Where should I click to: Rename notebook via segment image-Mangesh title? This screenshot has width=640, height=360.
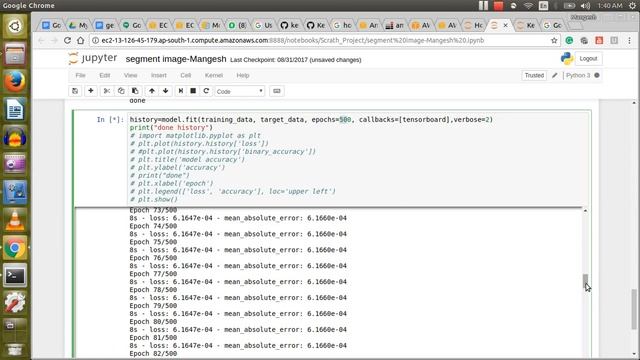pyautogui.click(x=176, y=59)
